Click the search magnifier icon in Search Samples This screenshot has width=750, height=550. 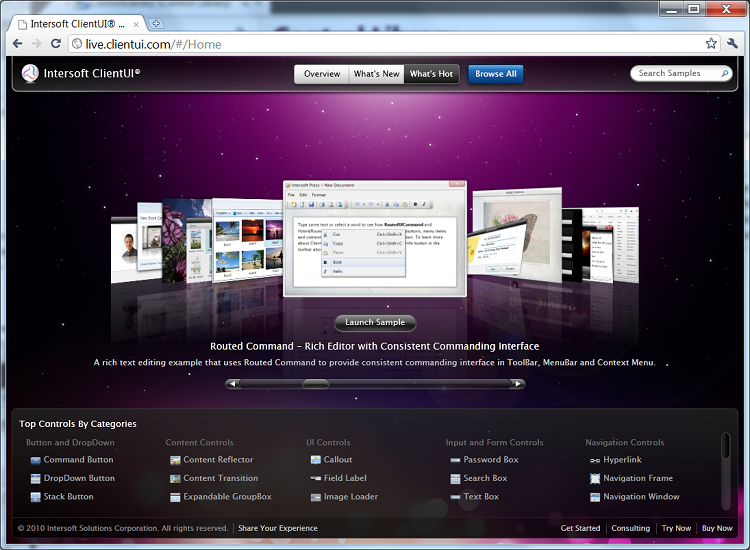coord(724,73)
